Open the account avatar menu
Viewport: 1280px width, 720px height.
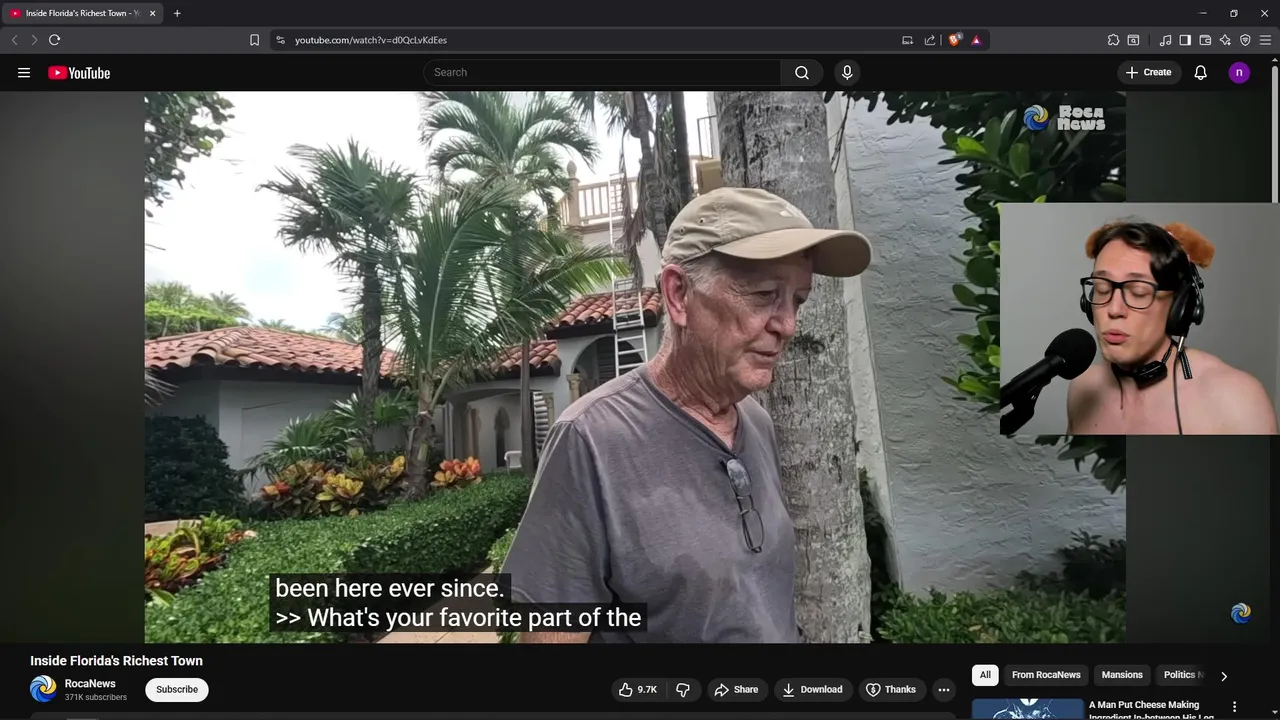(x=1239, y=72)
